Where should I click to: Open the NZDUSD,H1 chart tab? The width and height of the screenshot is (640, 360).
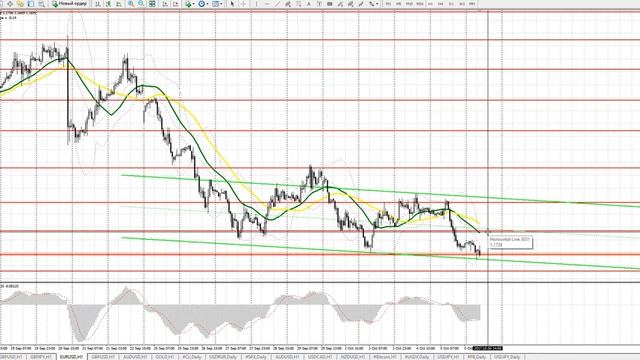click(353, 357)
